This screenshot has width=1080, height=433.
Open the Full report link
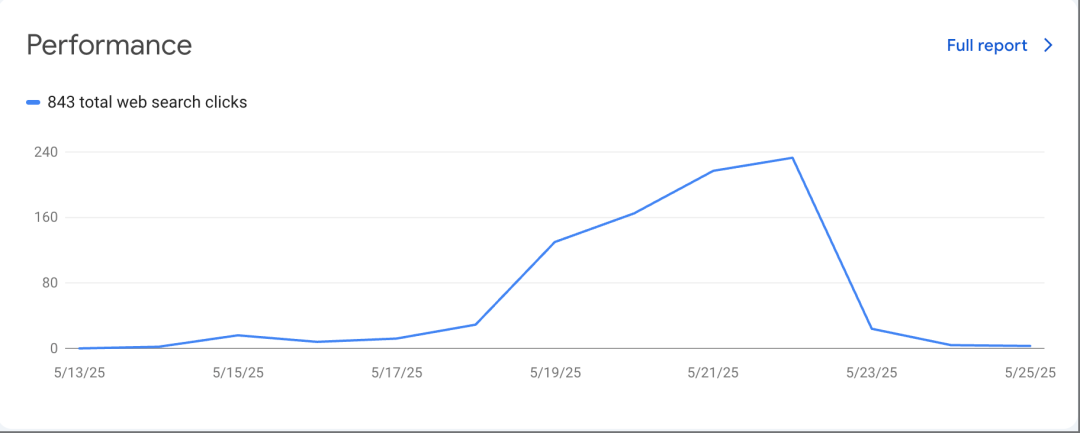coord(986,45)
